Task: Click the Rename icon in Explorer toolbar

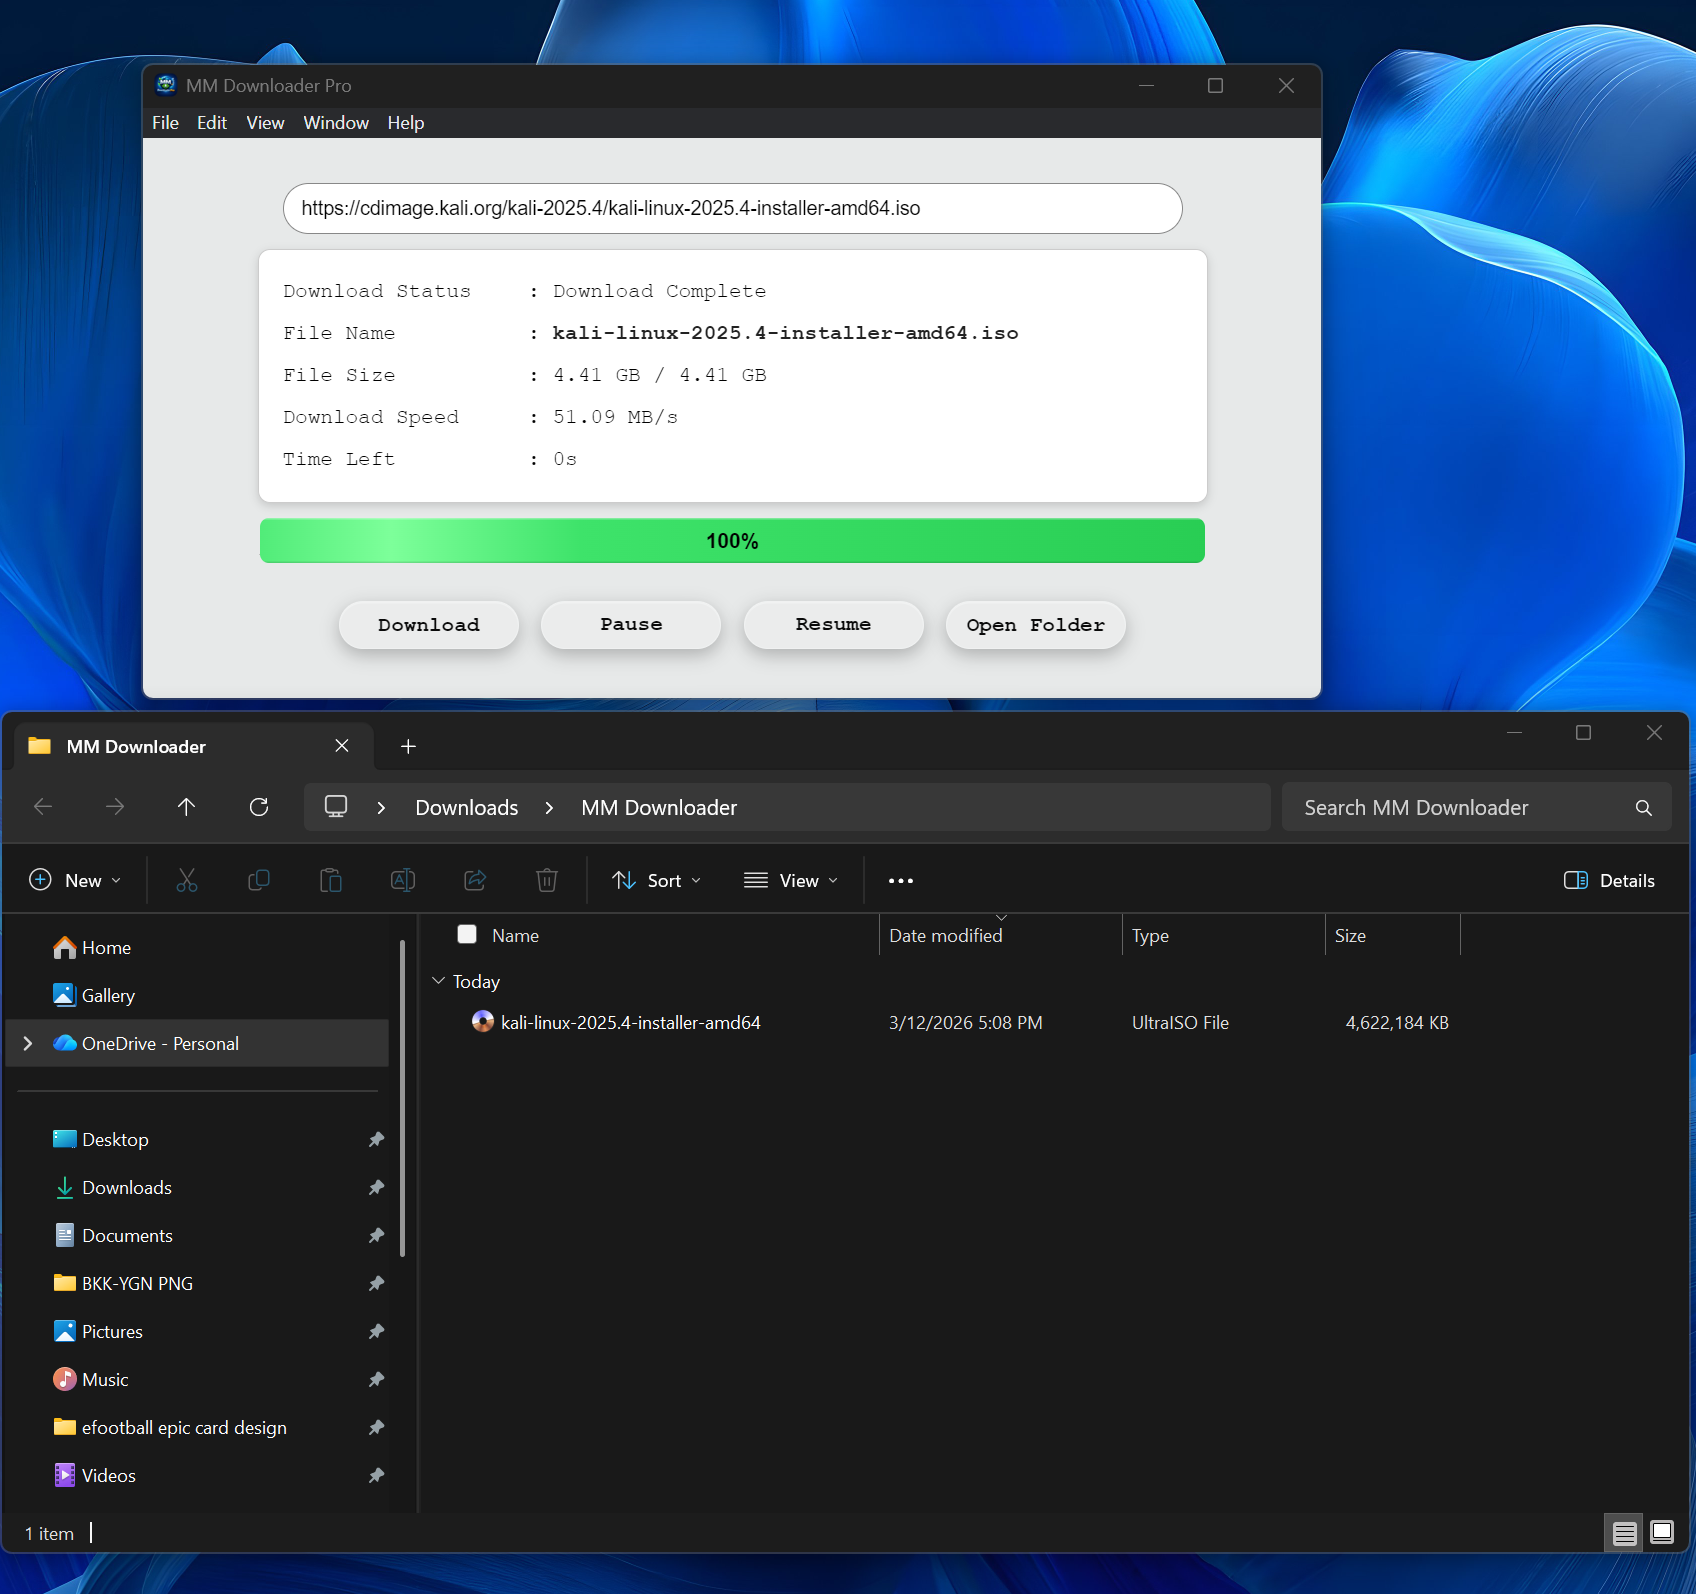Action: pos(403,880)
